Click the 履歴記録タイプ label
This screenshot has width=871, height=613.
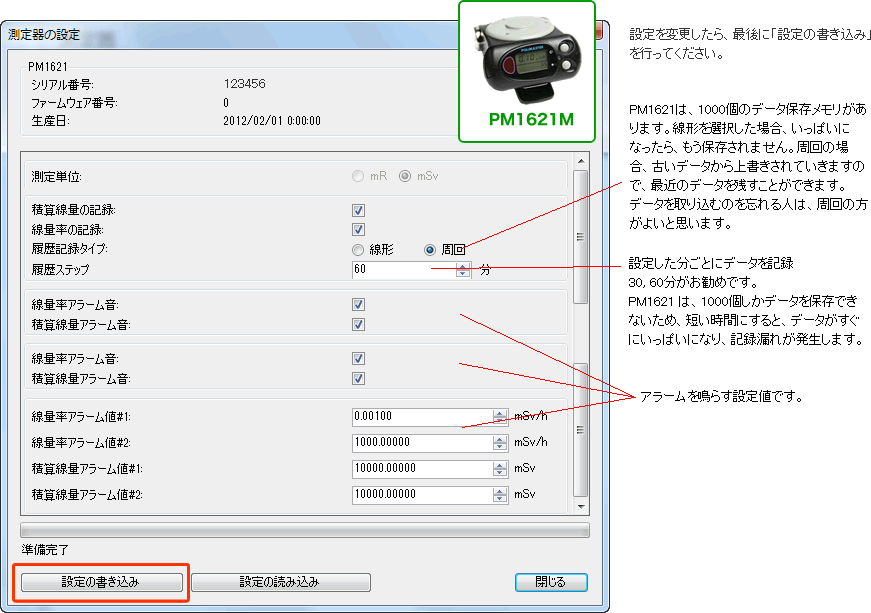tap(69, 249)
